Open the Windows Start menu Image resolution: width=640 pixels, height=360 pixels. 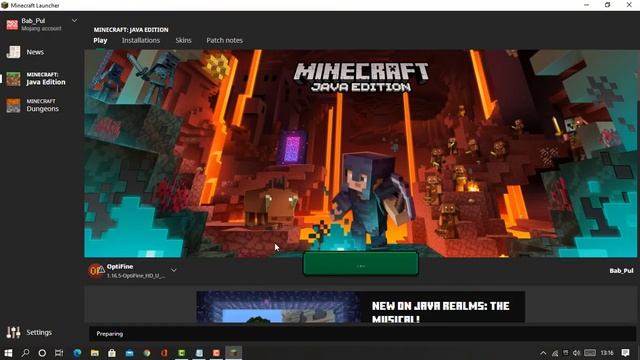[x=8, y=353]
